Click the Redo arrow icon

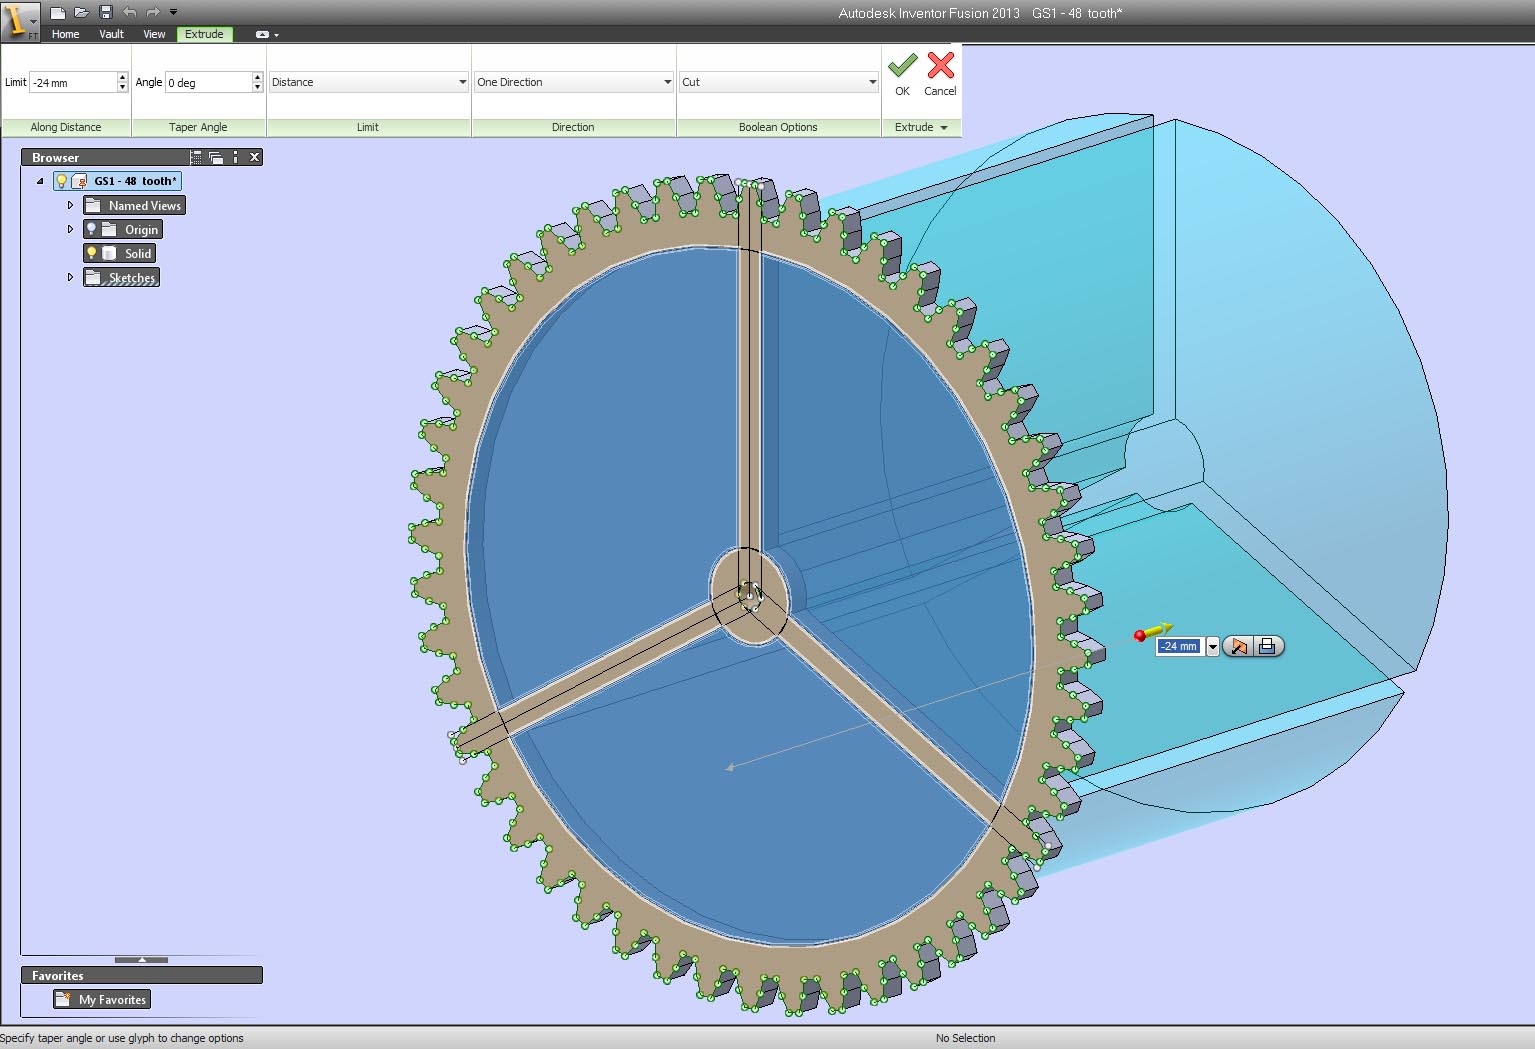click(x=154, y=12)
